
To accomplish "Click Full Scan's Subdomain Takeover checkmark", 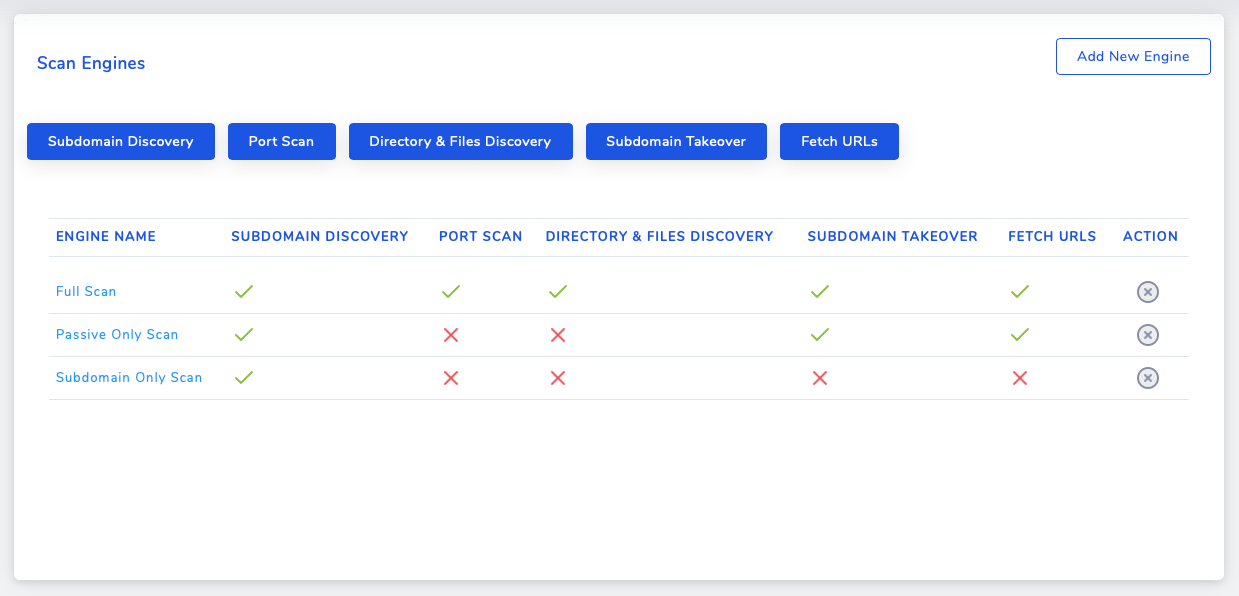I will 820,292.
